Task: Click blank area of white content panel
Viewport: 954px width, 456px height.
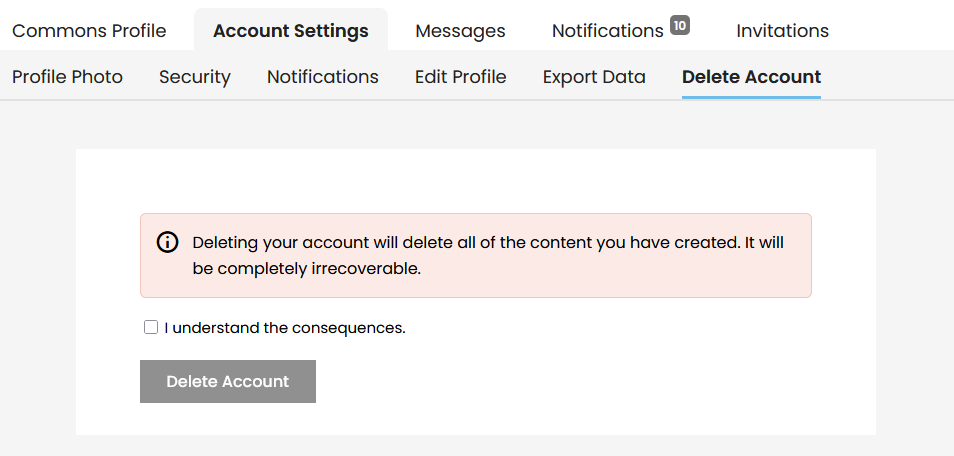Action: 600,380
